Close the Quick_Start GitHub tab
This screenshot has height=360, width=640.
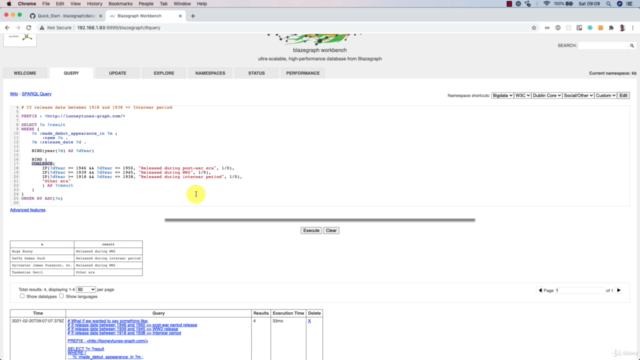click(100, 16)
